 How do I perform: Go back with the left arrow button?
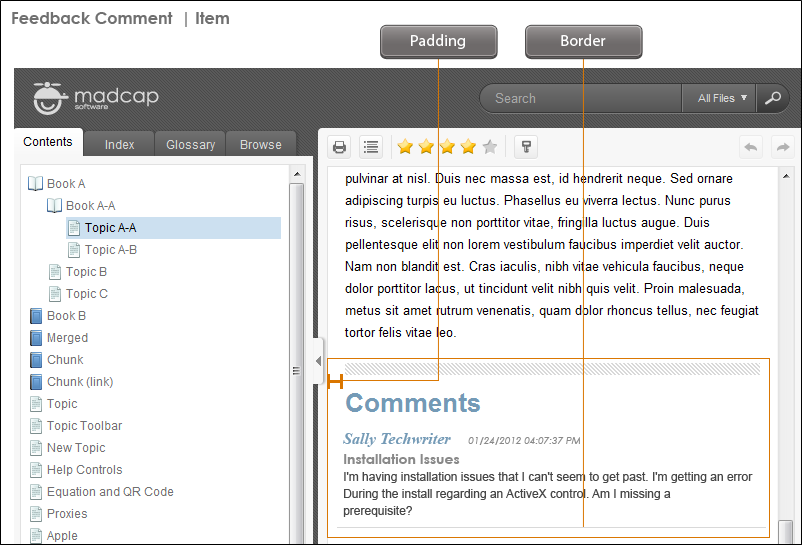pyautogui.click(x=751, y=147)
